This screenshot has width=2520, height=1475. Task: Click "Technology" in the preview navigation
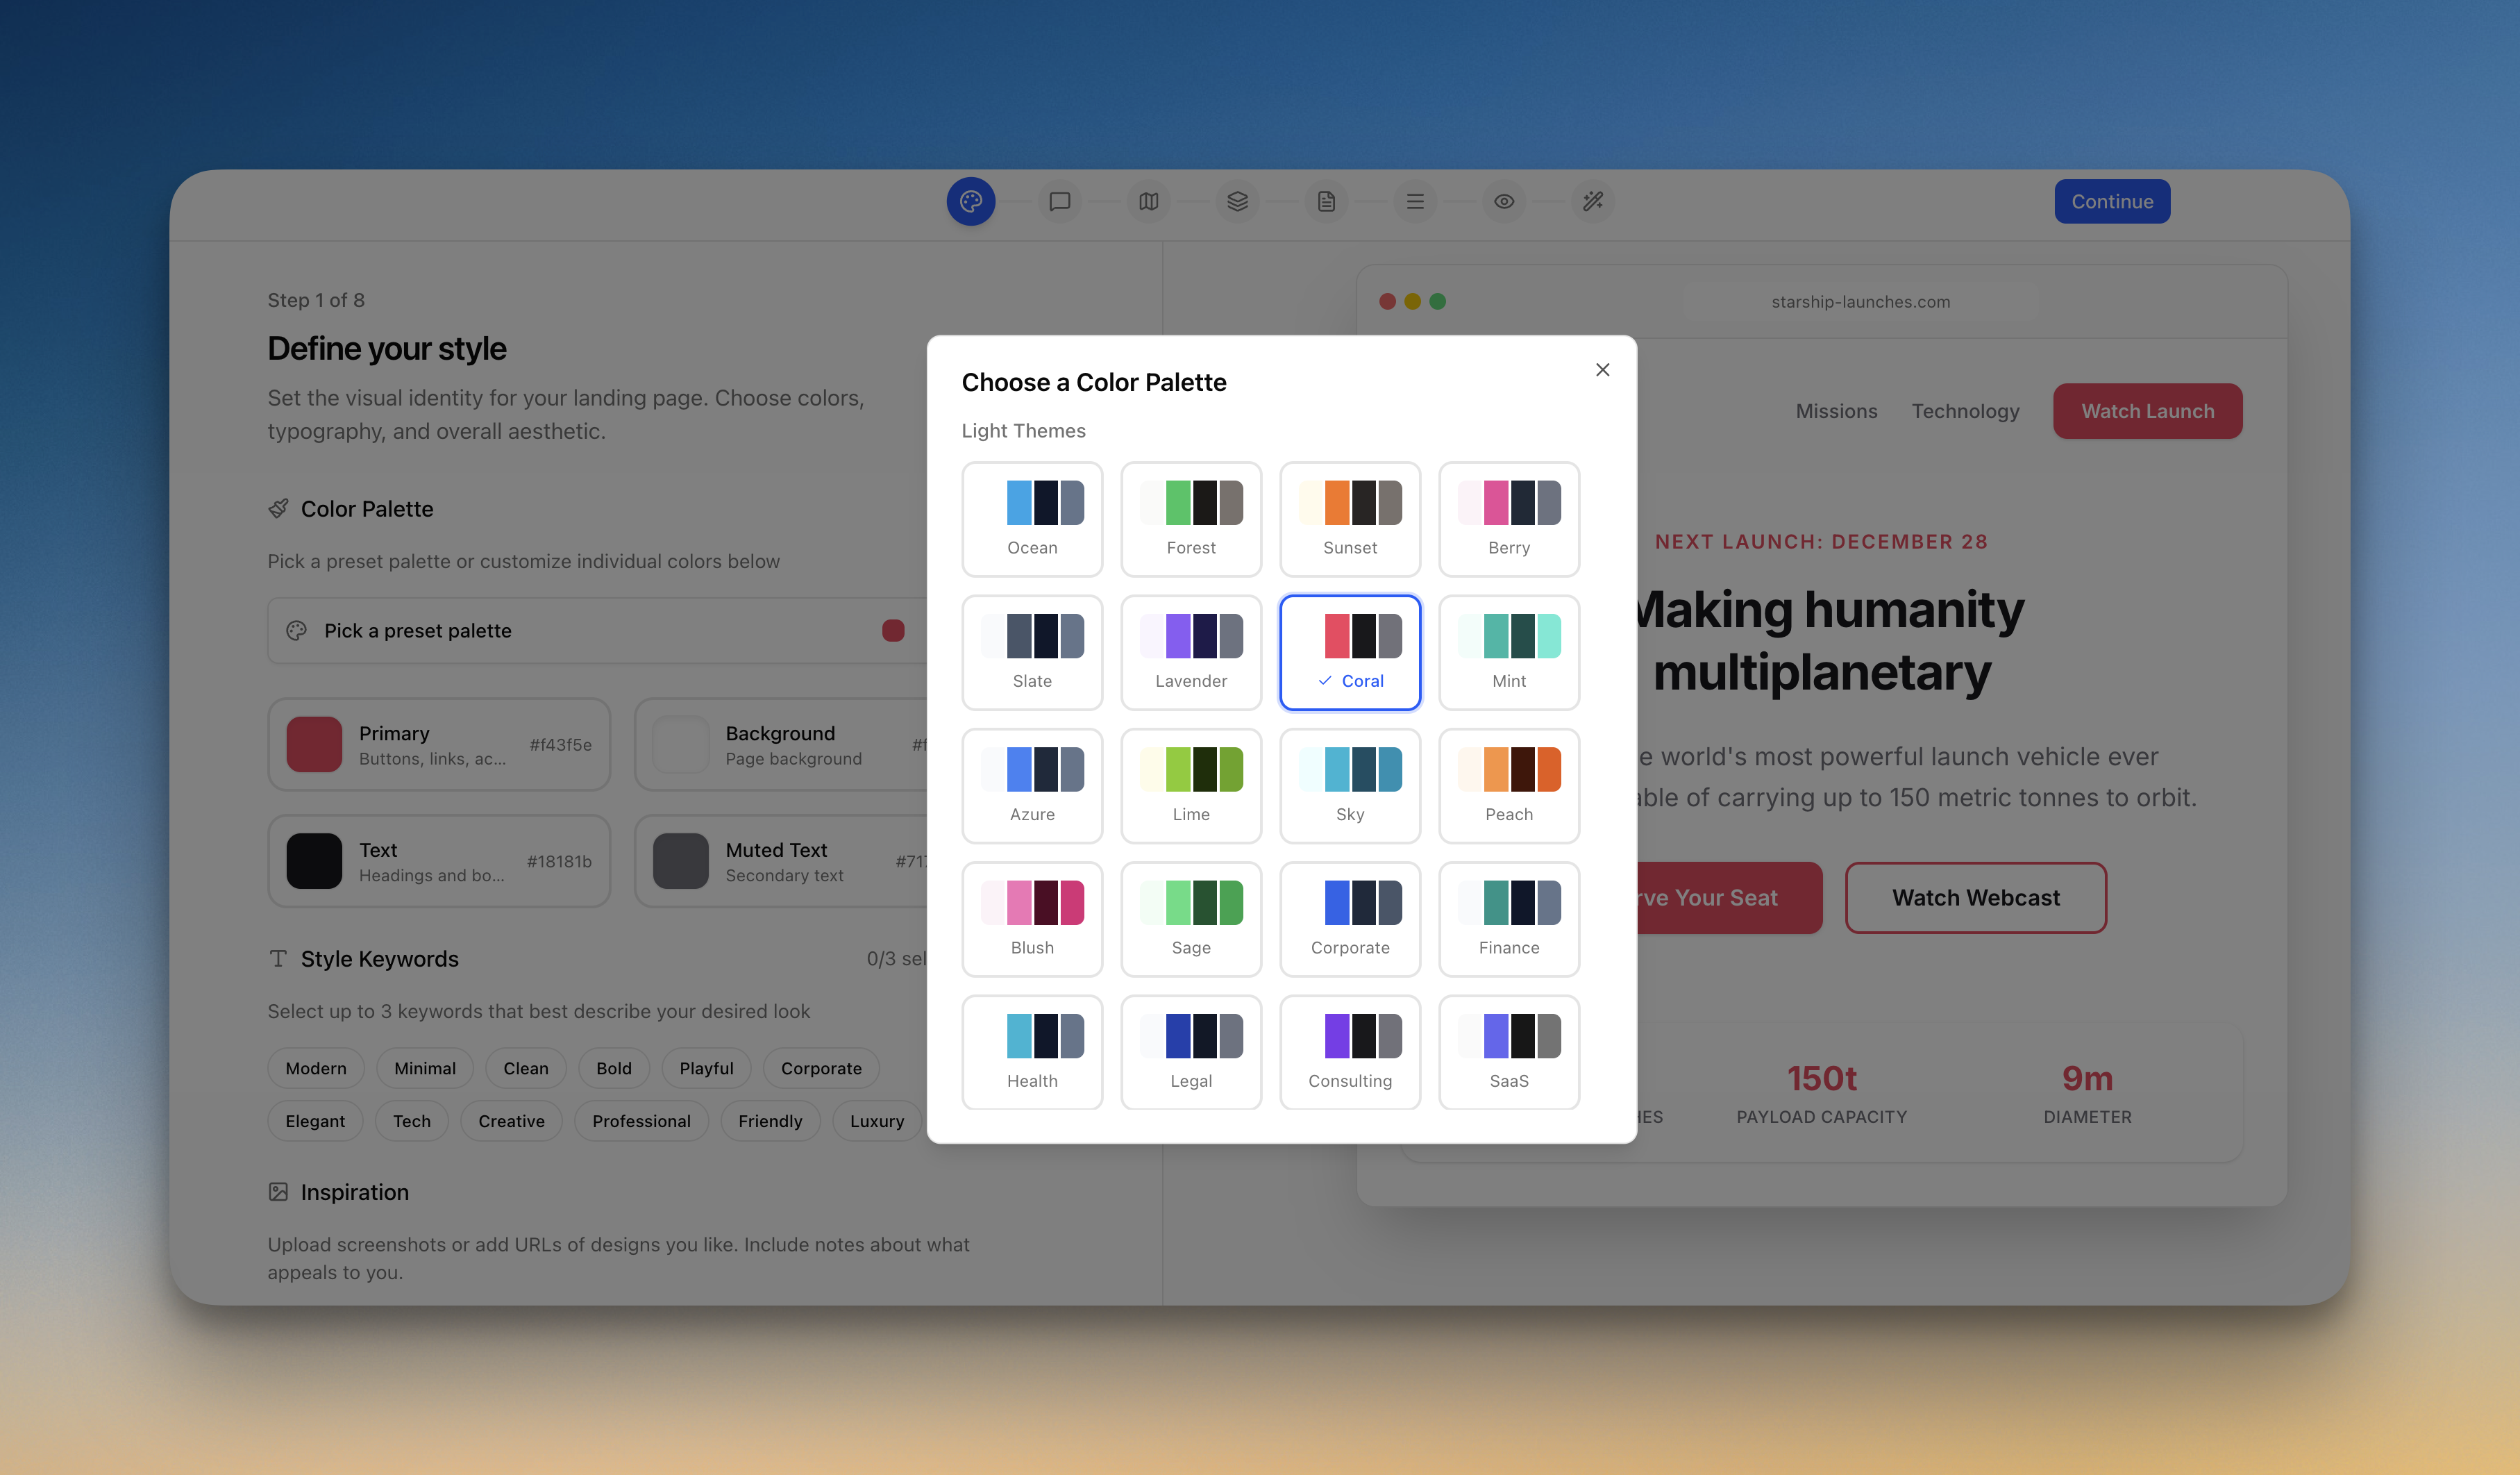coord(1965,411)
